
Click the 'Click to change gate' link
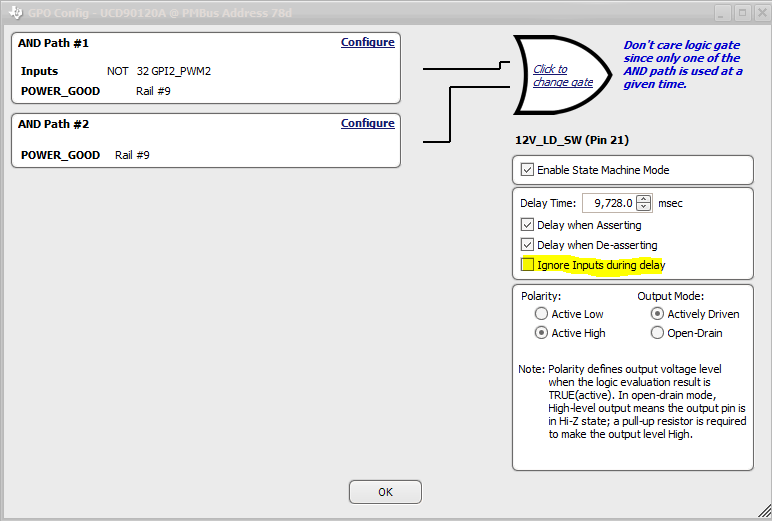563,75
